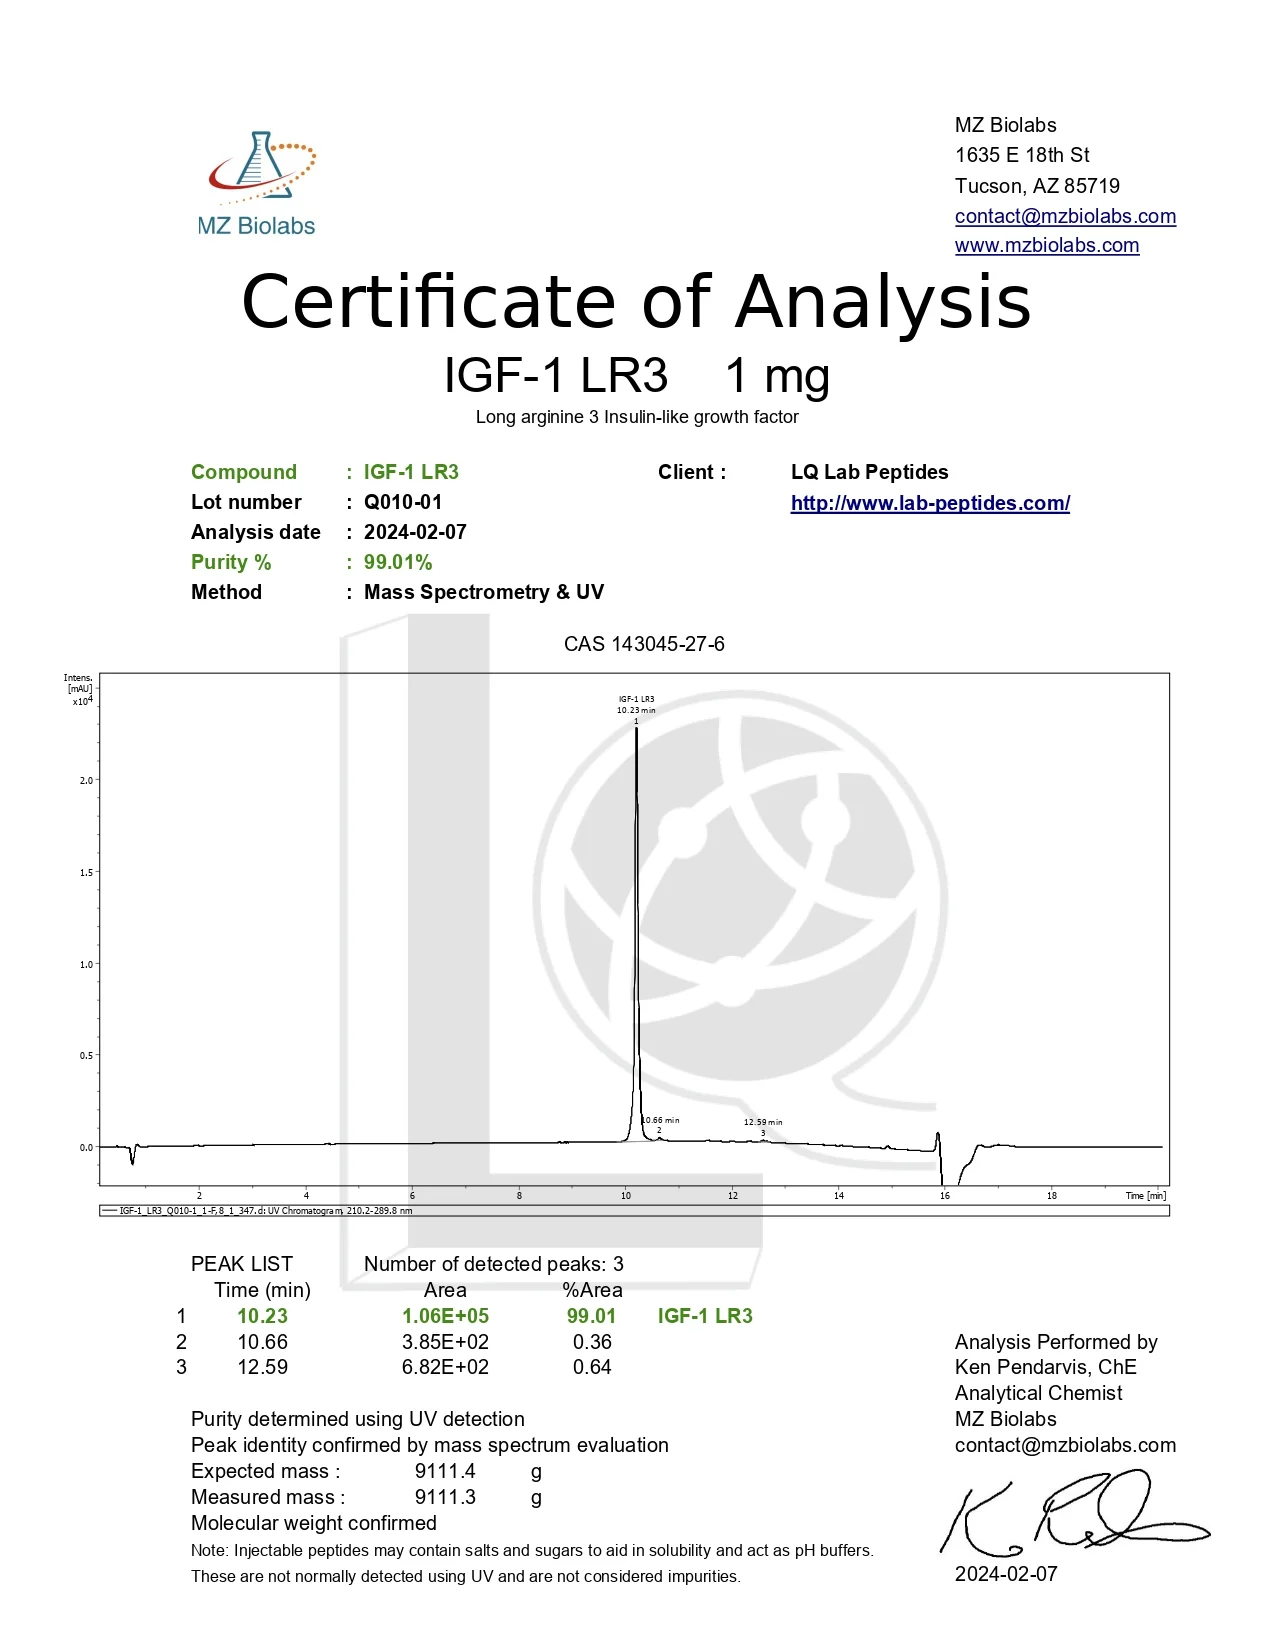Click the signature date 2024-02-07 at the bottom
This screenshot has width=1275, height=1650.
point(1006,1574)
